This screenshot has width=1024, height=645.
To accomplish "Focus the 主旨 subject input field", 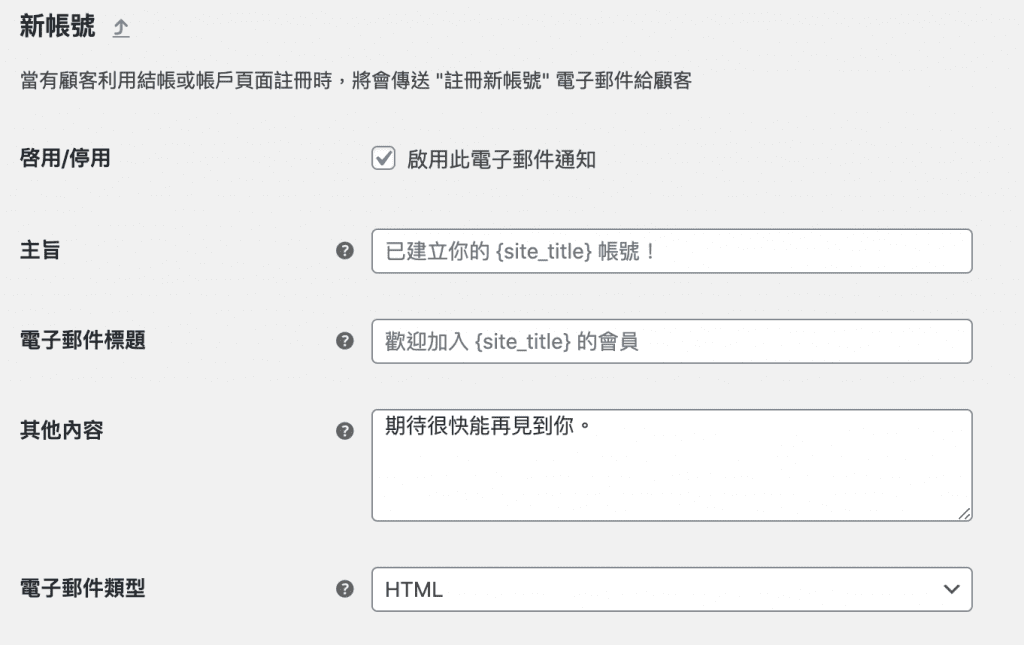I will (670, 251).
